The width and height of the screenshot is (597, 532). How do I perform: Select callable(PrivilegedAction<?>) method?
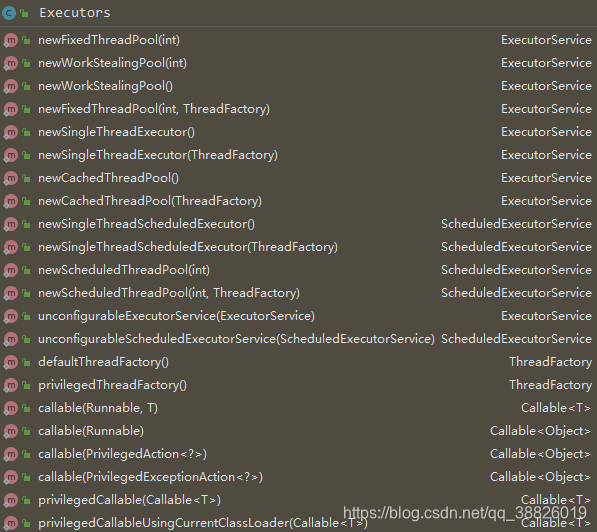pos(123,454)
